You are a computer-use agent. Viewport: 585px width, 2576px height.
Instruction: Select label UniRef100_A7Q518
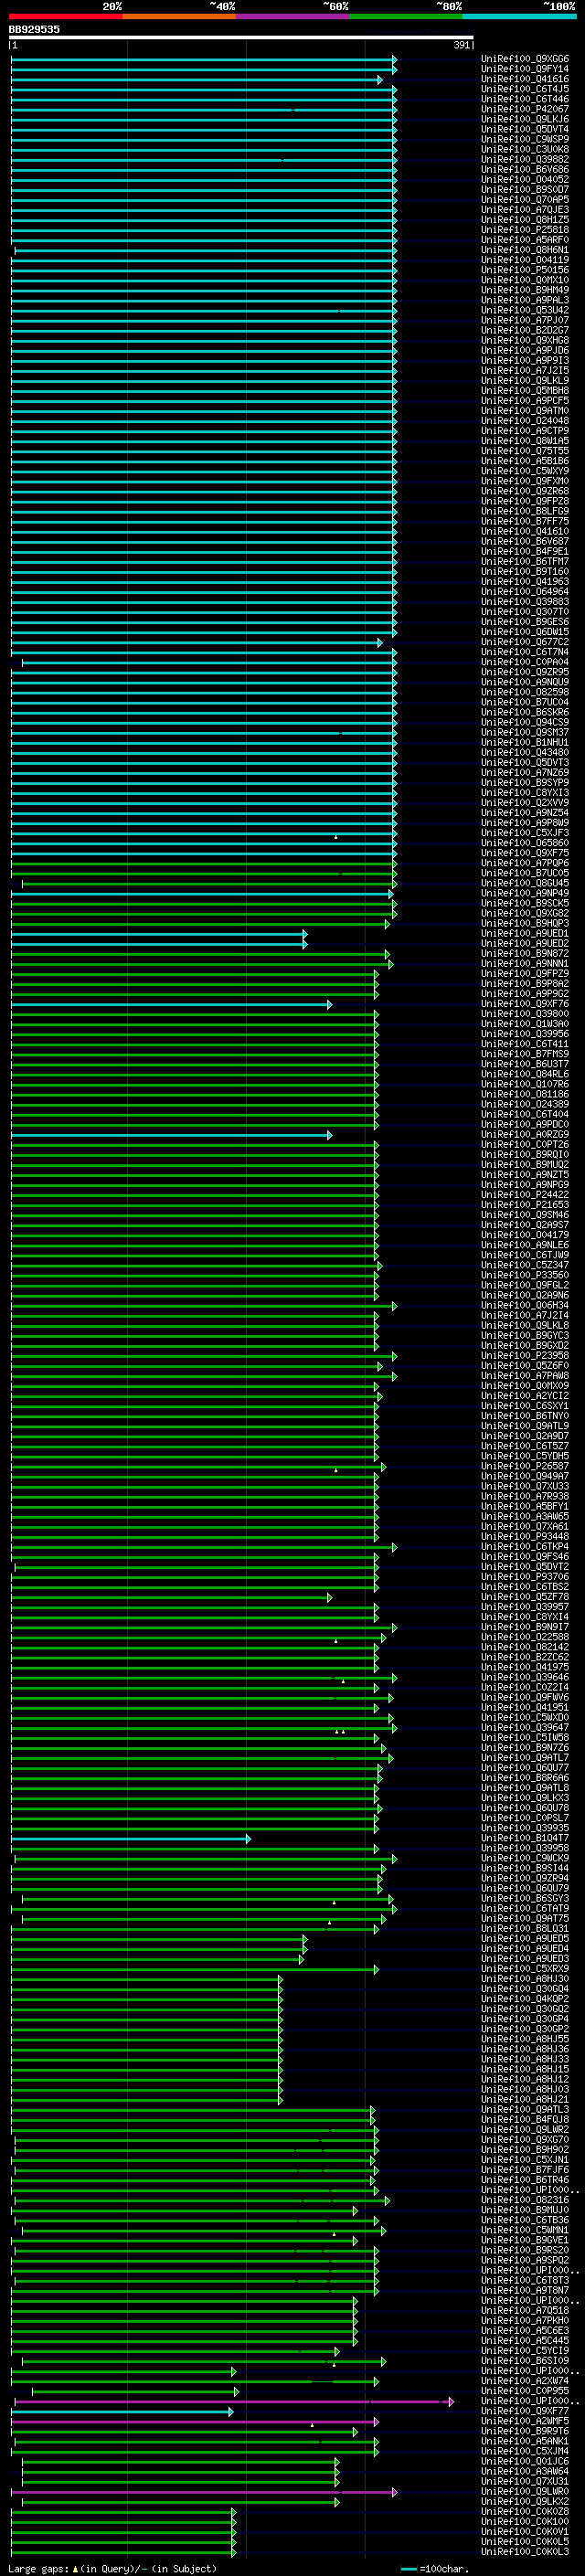click(525, 2310)
